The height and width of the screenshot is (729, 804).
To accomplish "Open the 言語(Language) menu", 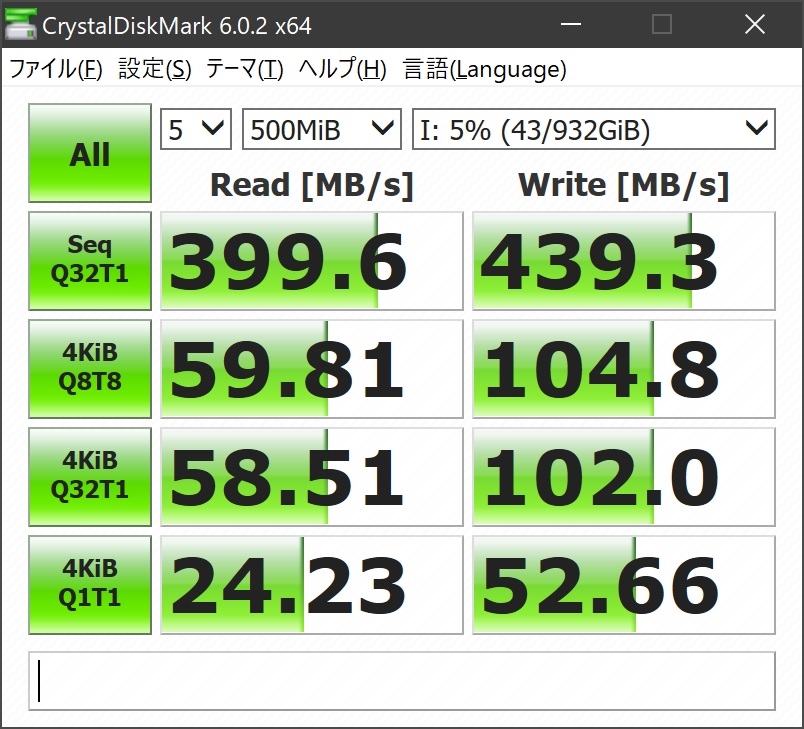I will 485,69.
